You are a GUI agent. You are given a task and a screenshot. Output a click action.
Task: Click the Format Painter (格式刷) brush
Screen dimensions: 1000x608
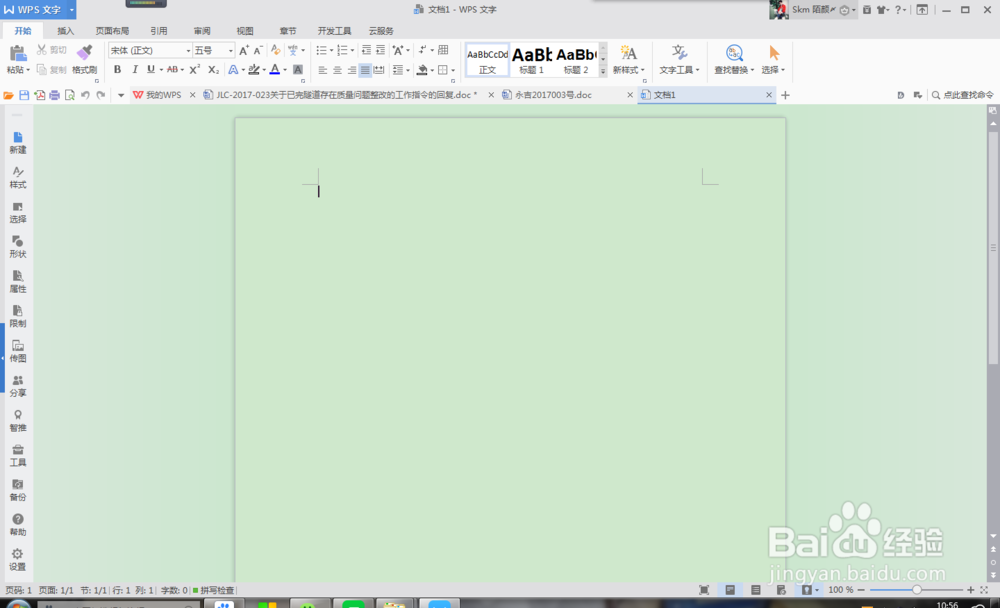(x=84, y=54)
